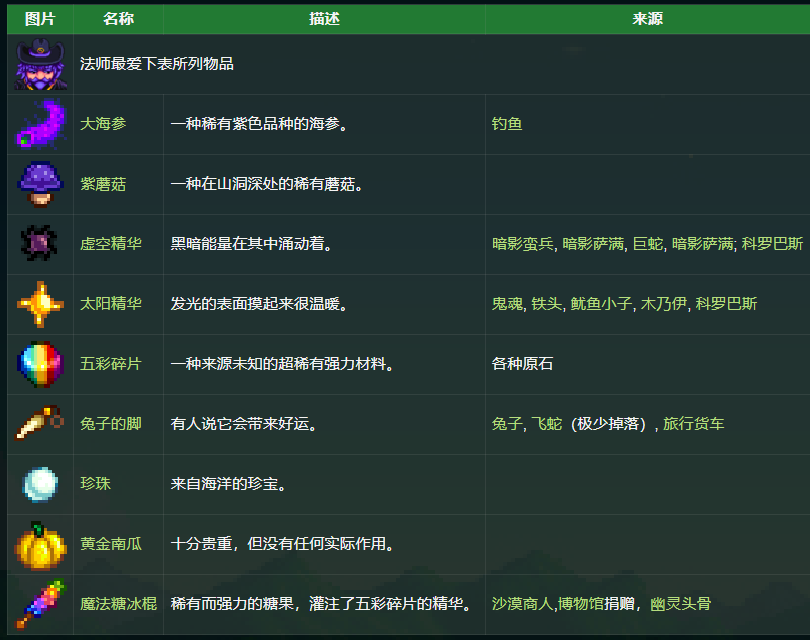The height and width of the screenshot is (640, 810).
Task: Follow the 科罗巴斯 link in 虚空精华 row
Action: [x=772, y=244]
